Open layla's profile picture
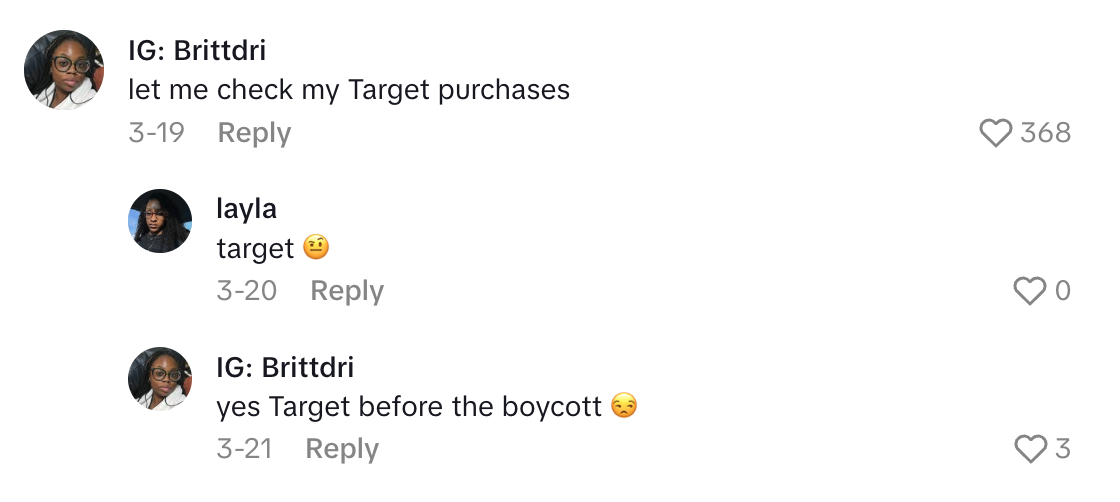This screenshot has height=502, width=1120. pos(160,221)
